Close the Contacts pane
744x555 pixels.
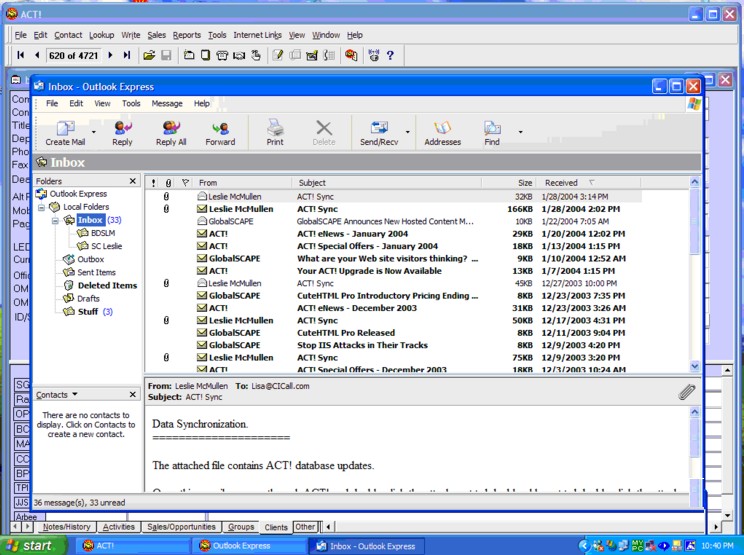[x=133, y=395]
